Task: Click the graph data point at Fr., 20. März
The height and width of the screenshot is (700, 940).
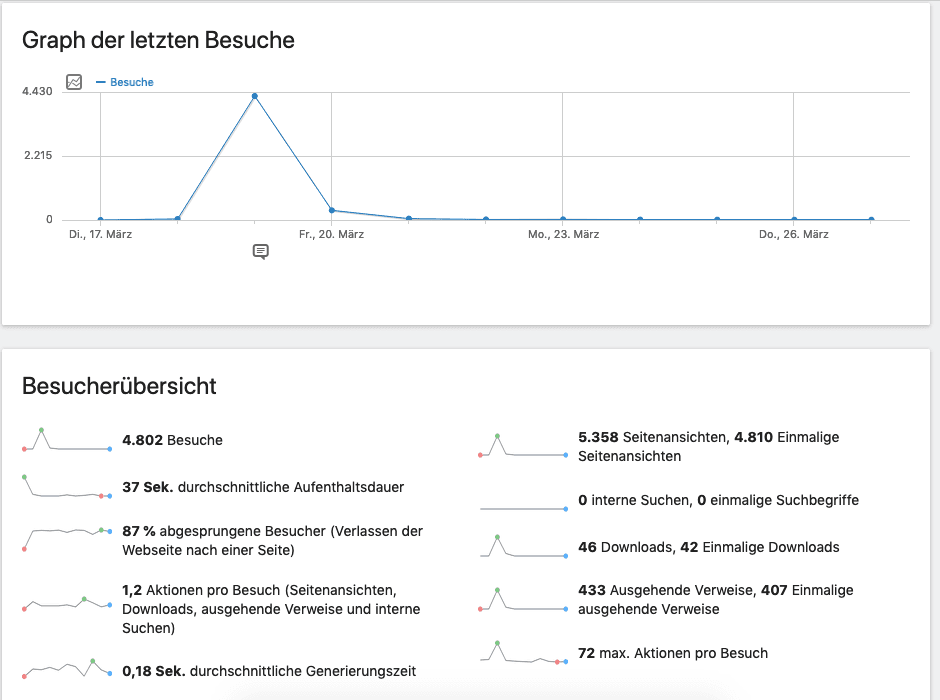Action: [x=332, y=210]
